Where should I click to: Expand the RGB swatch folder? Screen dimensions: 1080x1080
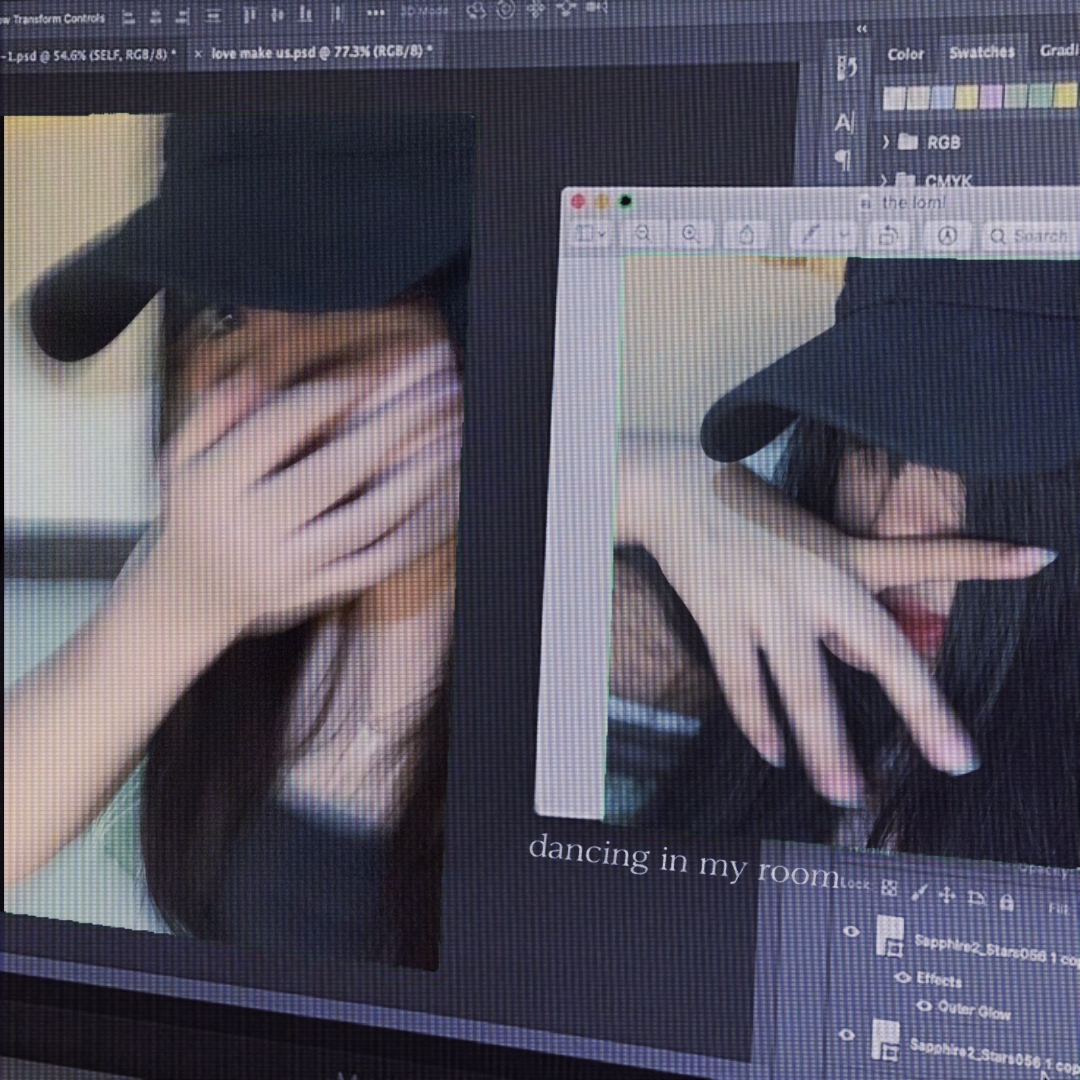(887, 142)
